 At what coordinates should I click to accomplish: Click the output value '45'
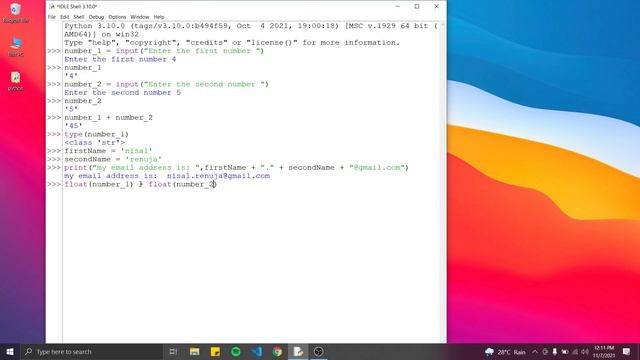(73, 126)
